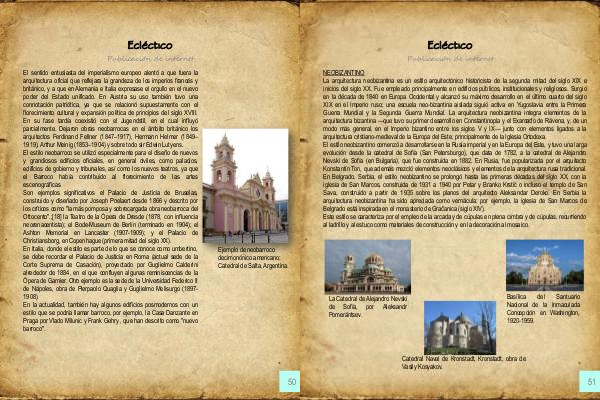The height and width of the screenshot is (400, 600).
Task: Click the paragraph starting 'En Italia, donde el estilo'
Action: click(x=110, y=273)
